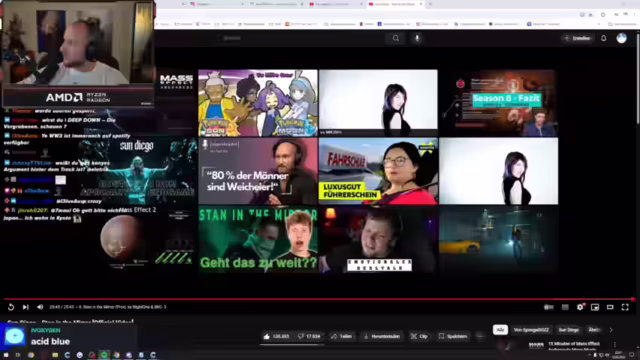Screen dimensions: 640x360
Task: Select the Sun Diego filter chip
Action: click(569, 330)
